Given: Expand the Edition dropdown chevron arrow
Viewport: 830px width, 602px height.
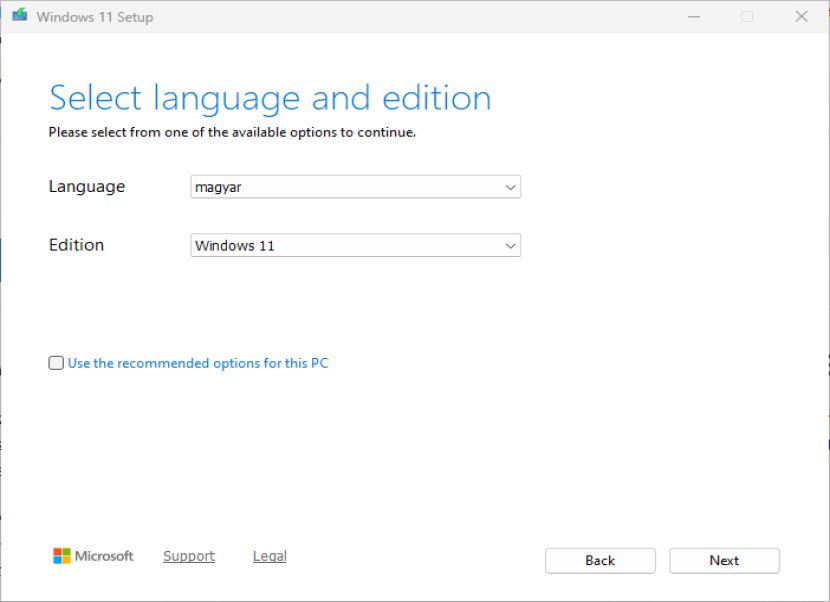Looking at the screenshot, I should tap(510, 246).
